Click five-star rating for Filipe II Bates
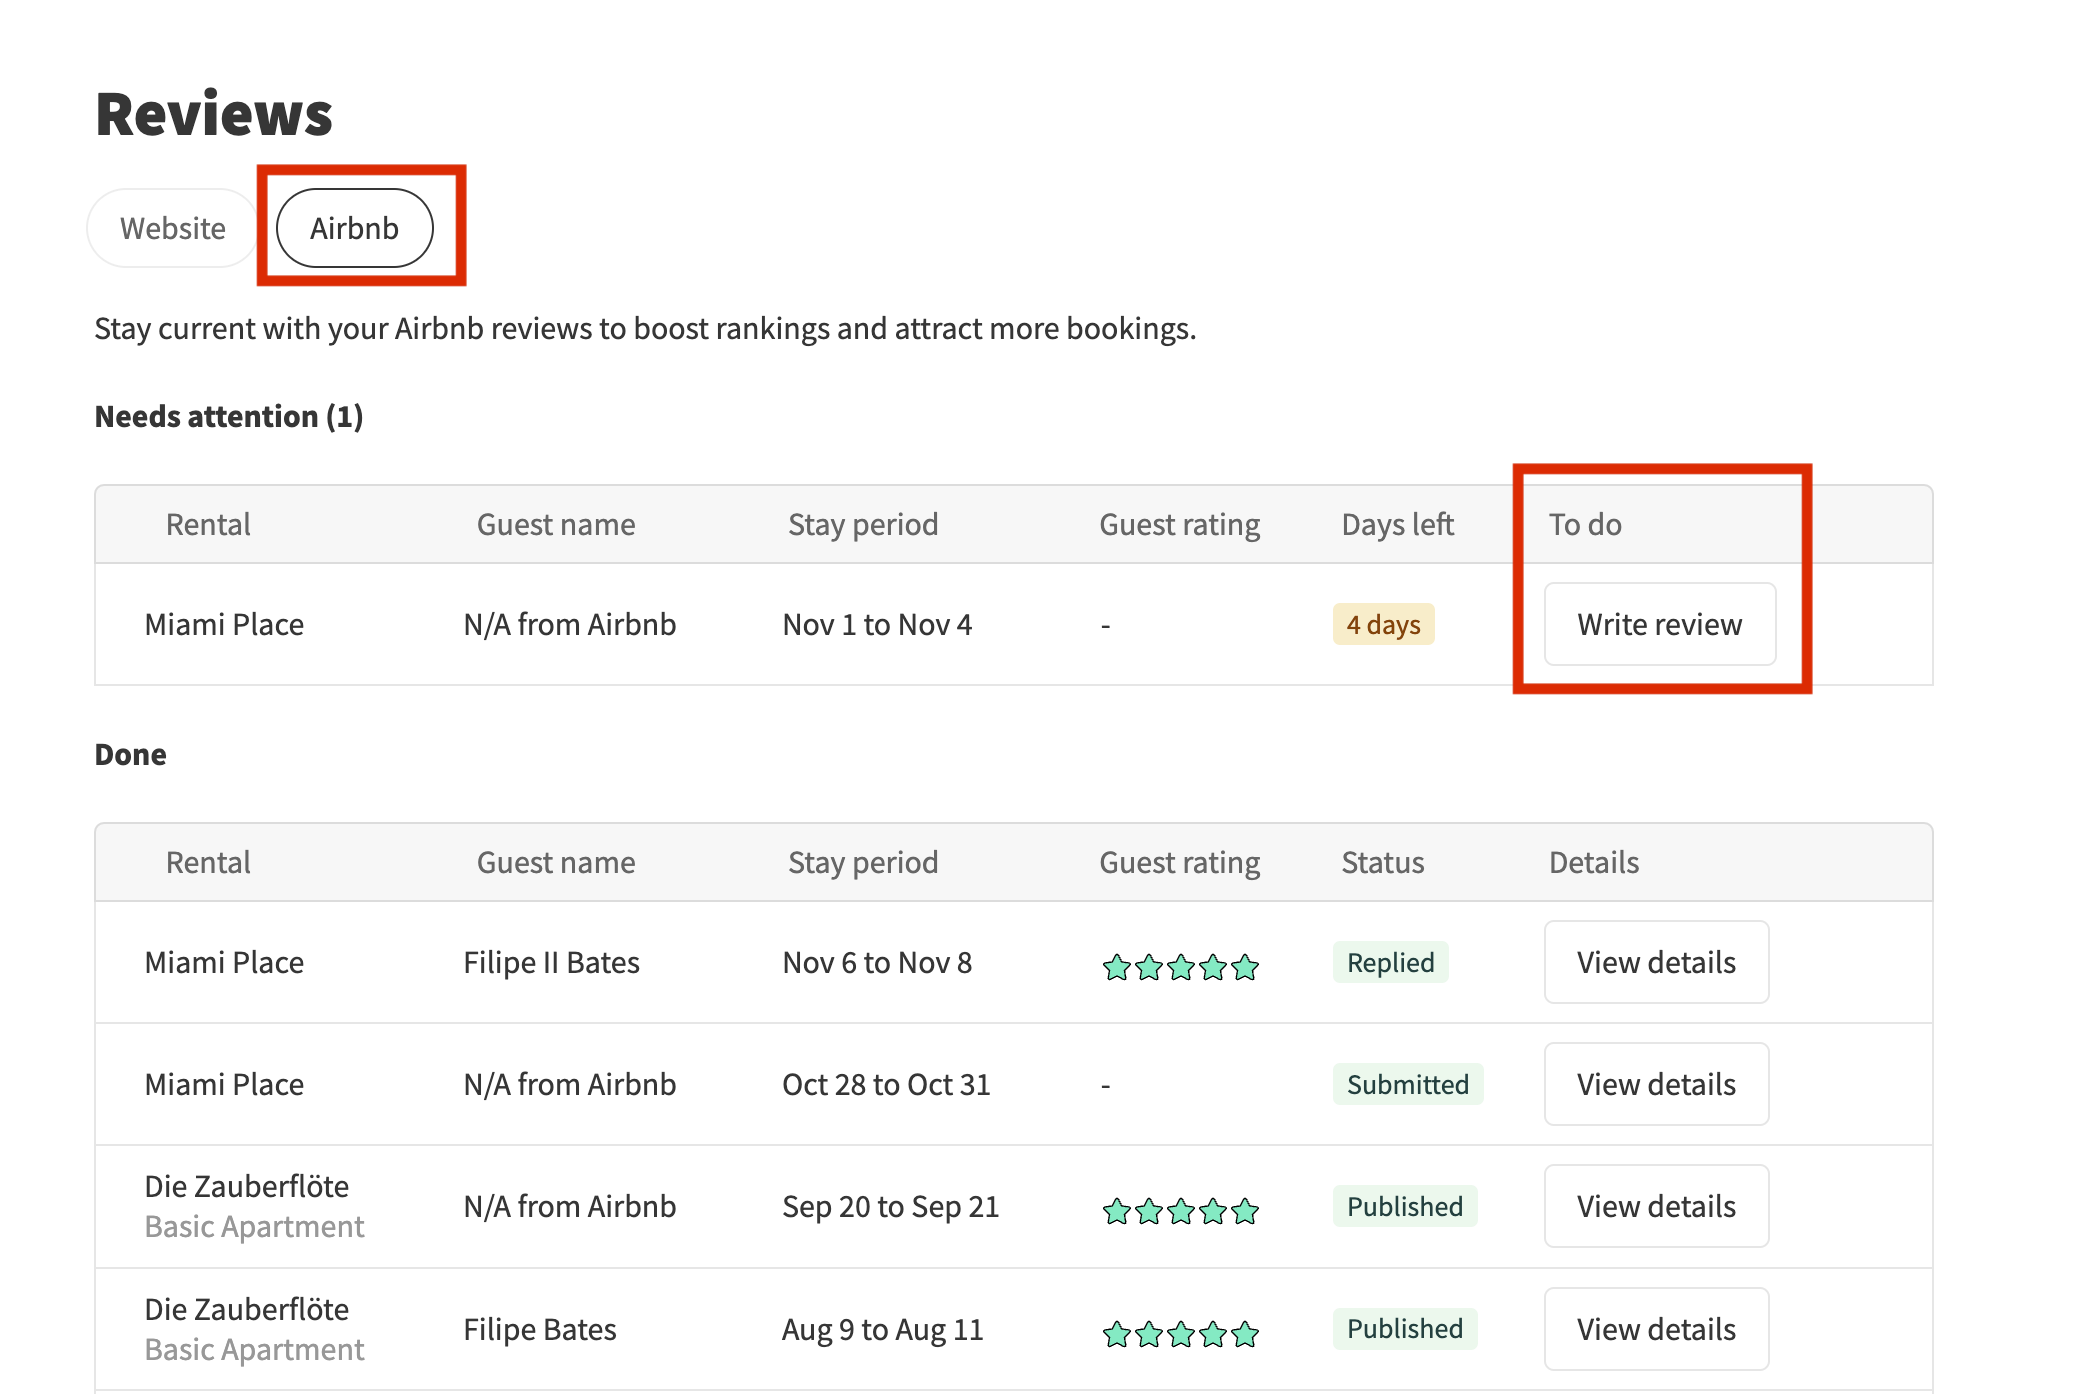2096x1394 pixels. click(x=1180, y=967)
